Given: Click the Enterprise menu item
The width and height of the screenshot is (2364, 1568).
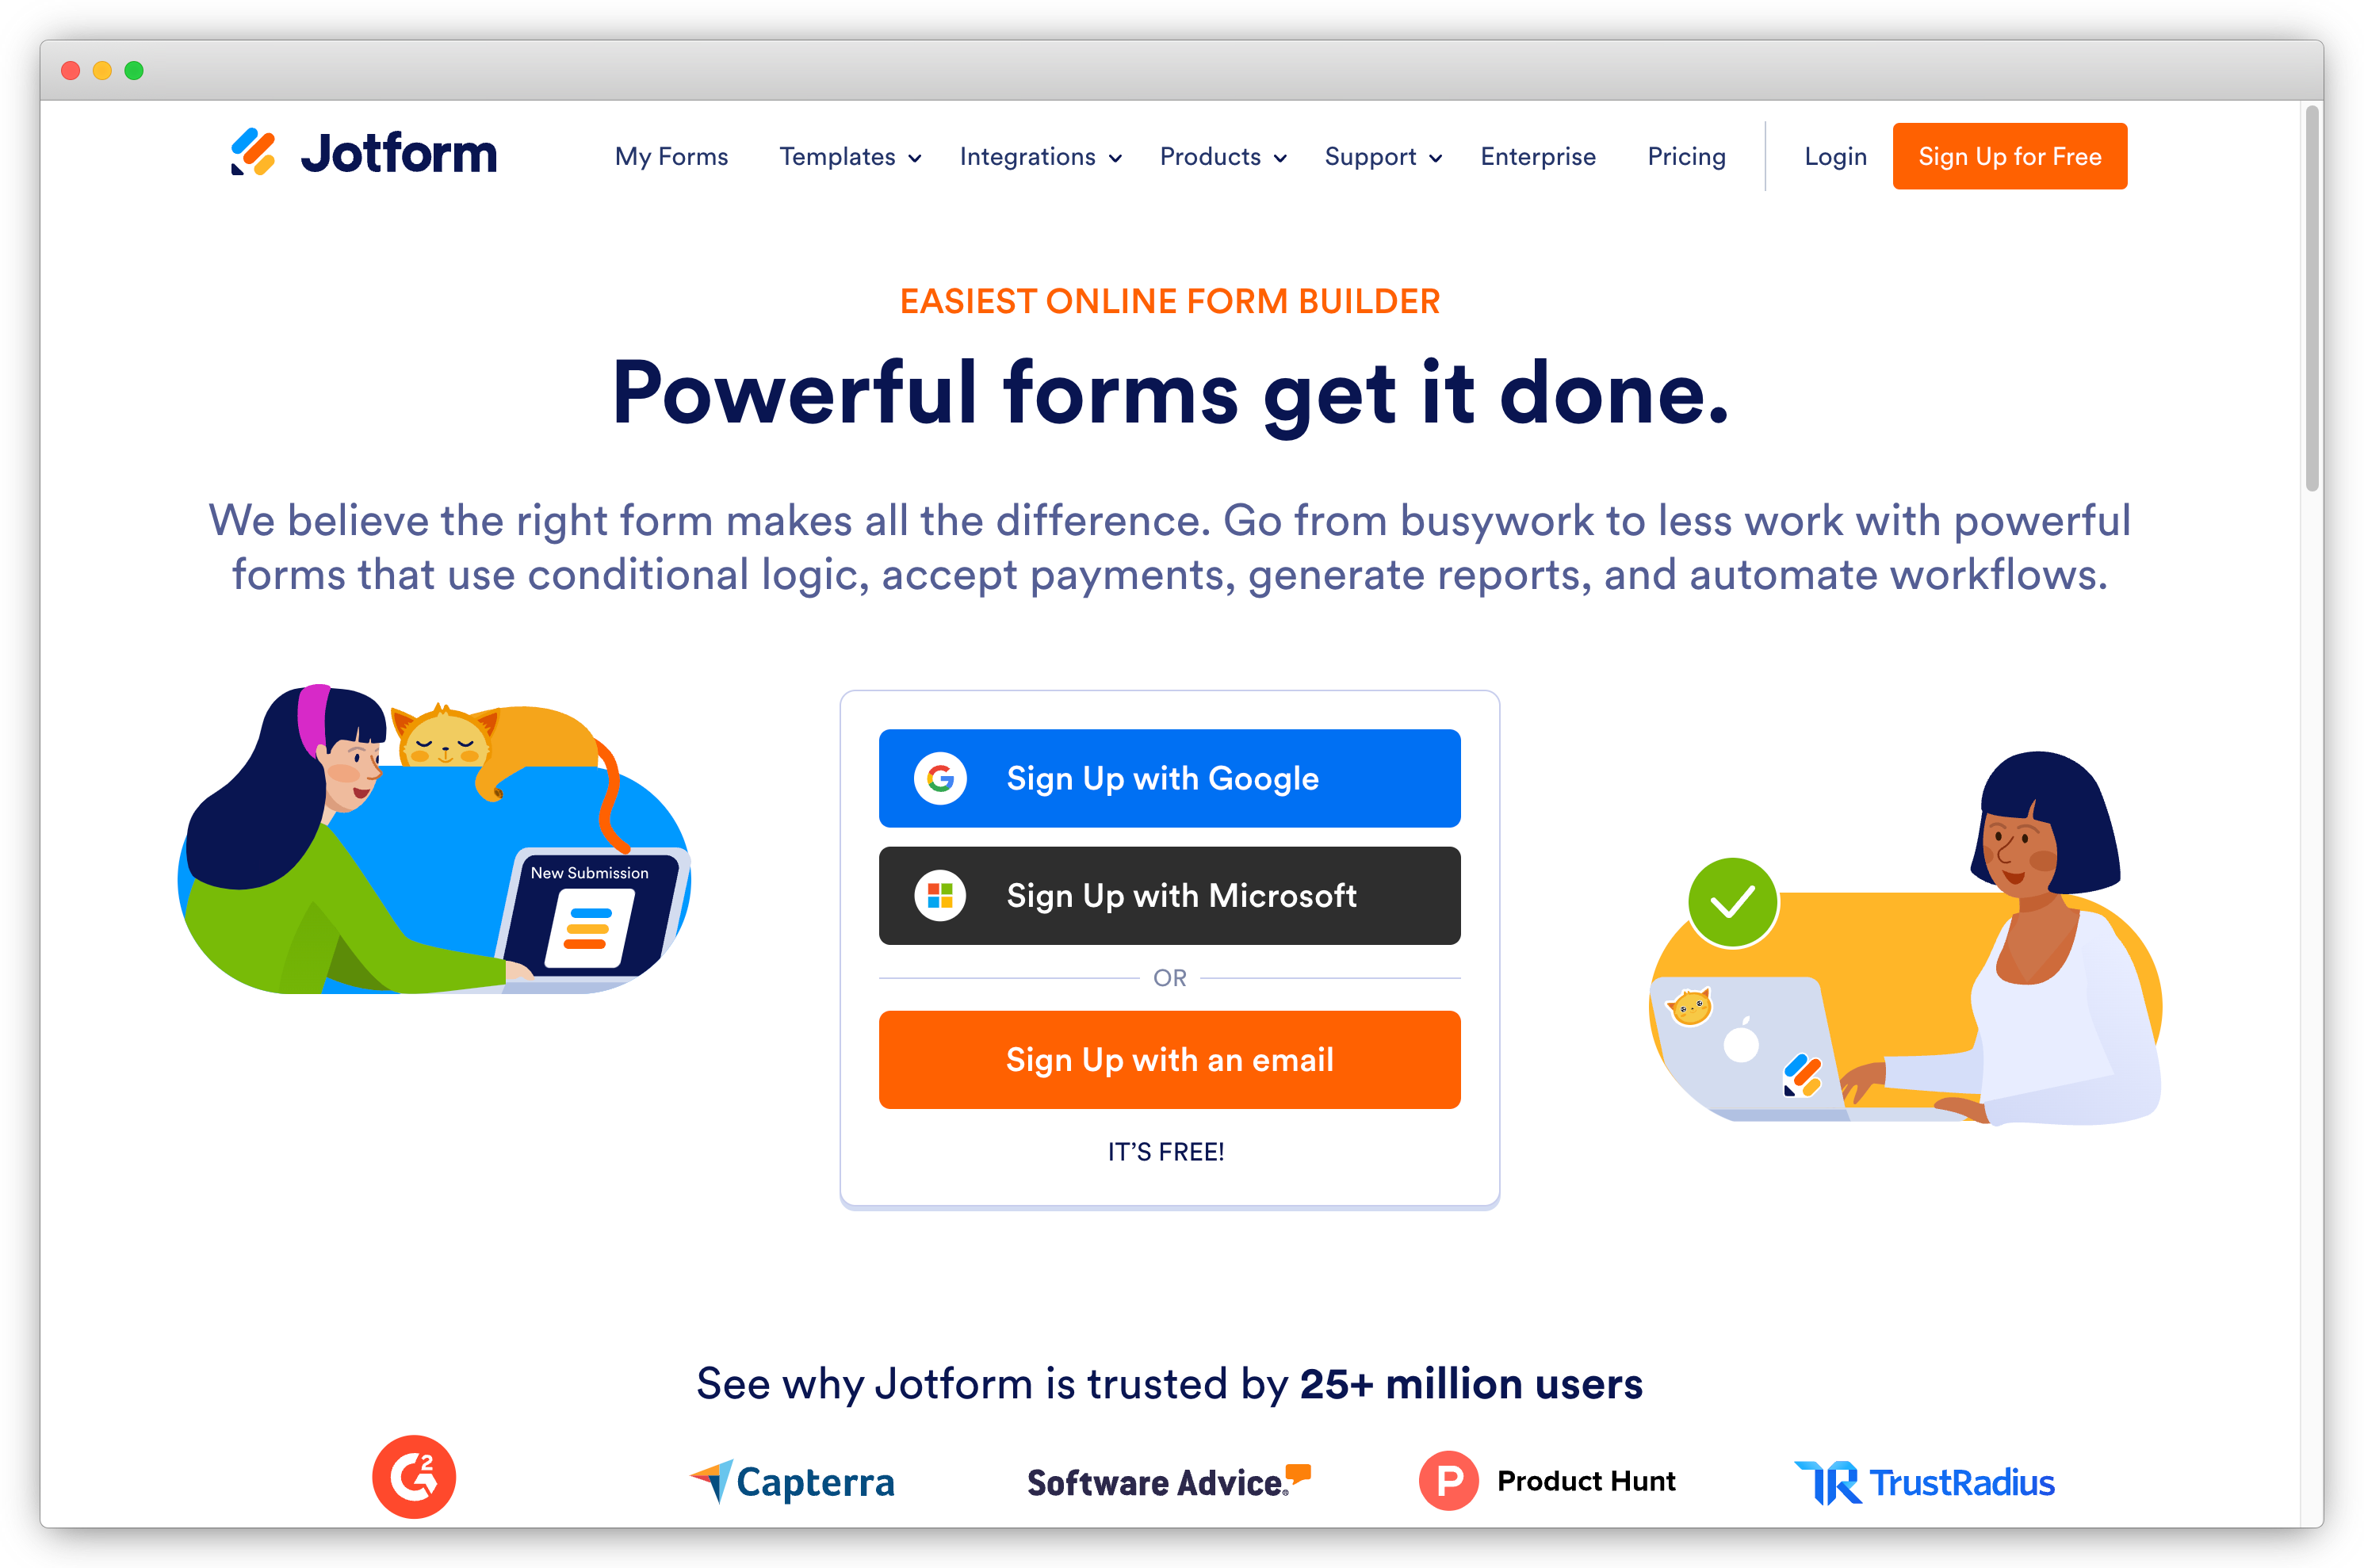Looking at the screenshot, I should 1536,155.
